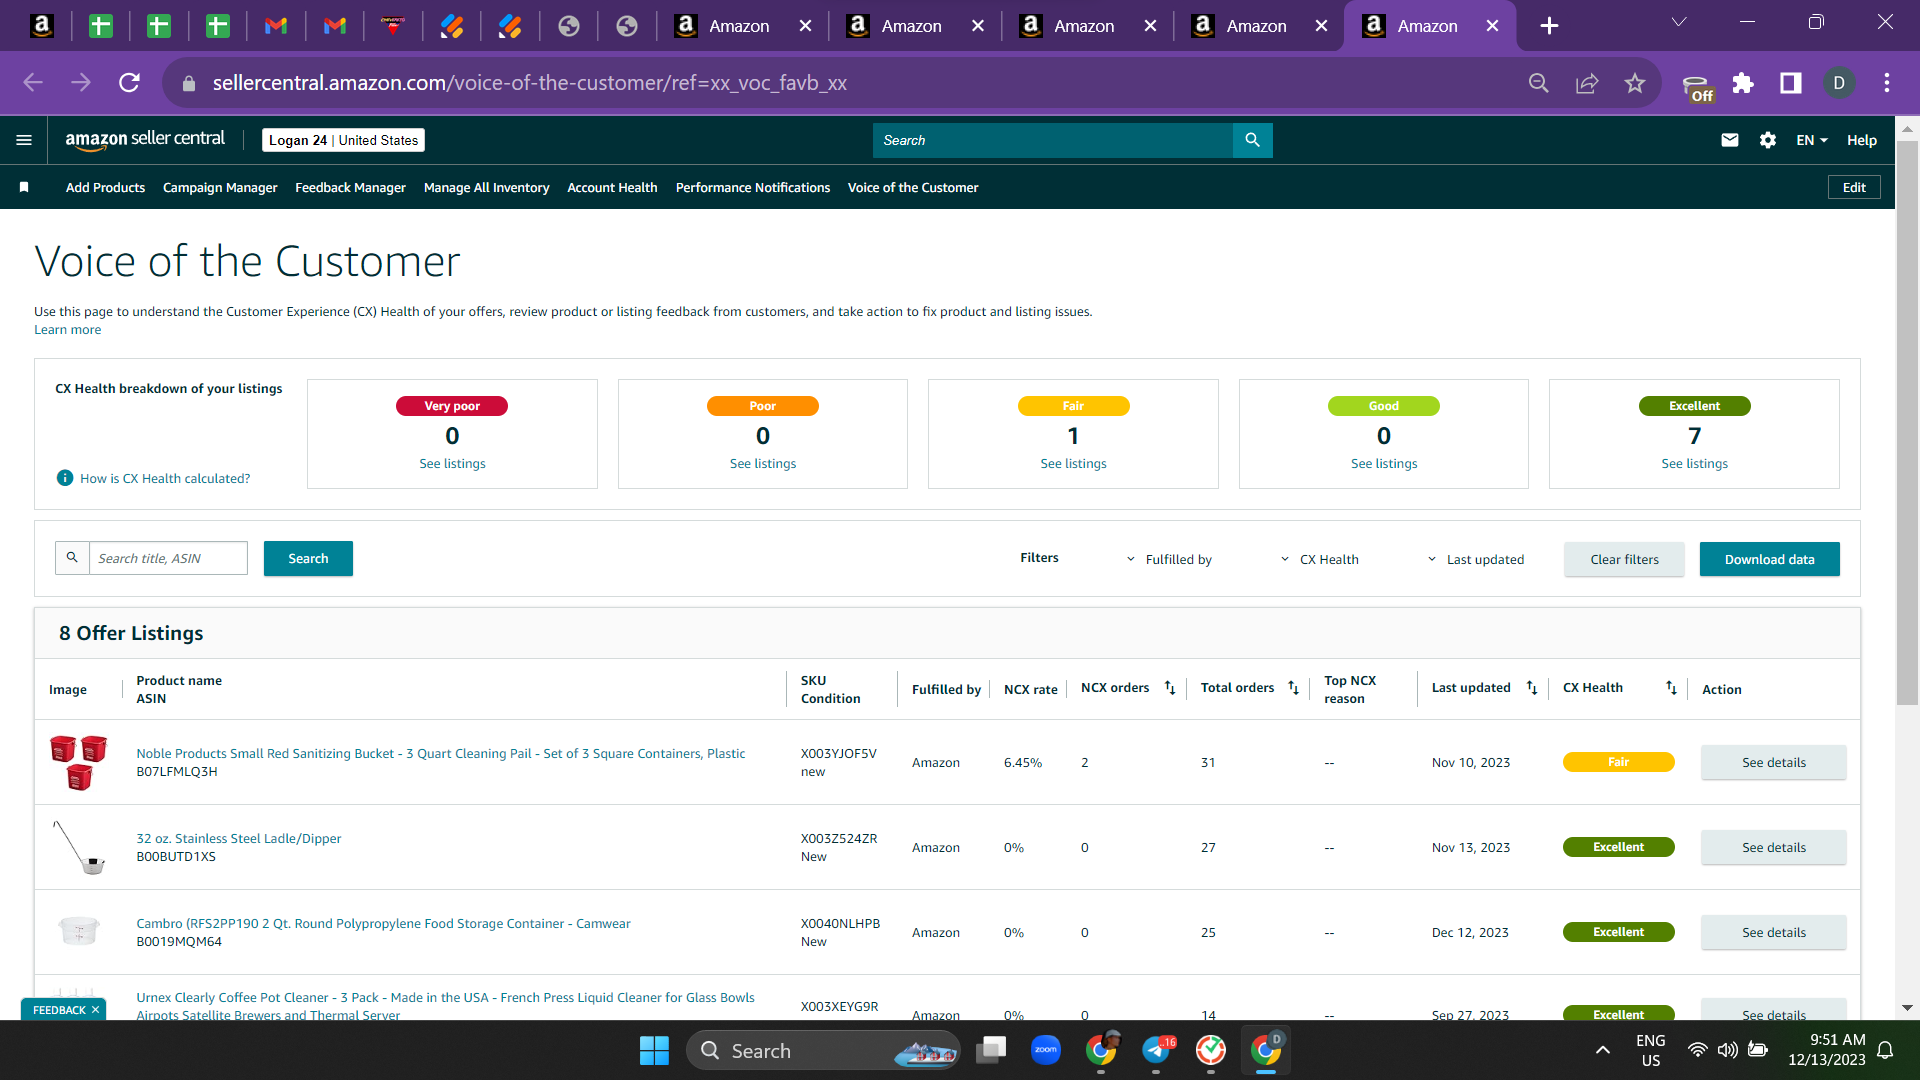This screenshot has width=1920, height=1080.
Task: Click the search icon beside the title/ASIN field
Action: (72, 558)
